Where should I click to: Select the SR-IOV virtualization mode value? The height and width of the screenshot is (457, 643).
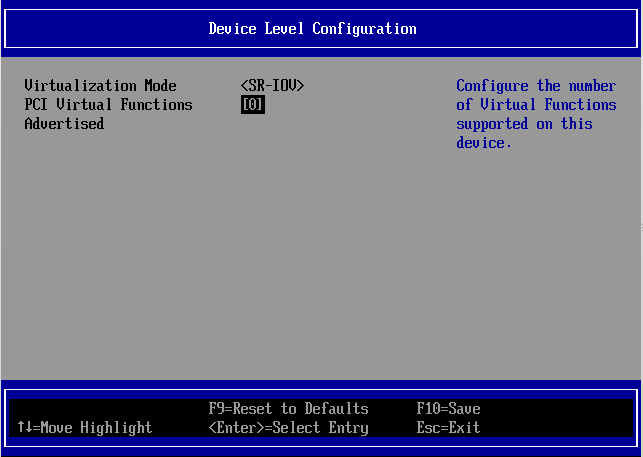(272, 86)
